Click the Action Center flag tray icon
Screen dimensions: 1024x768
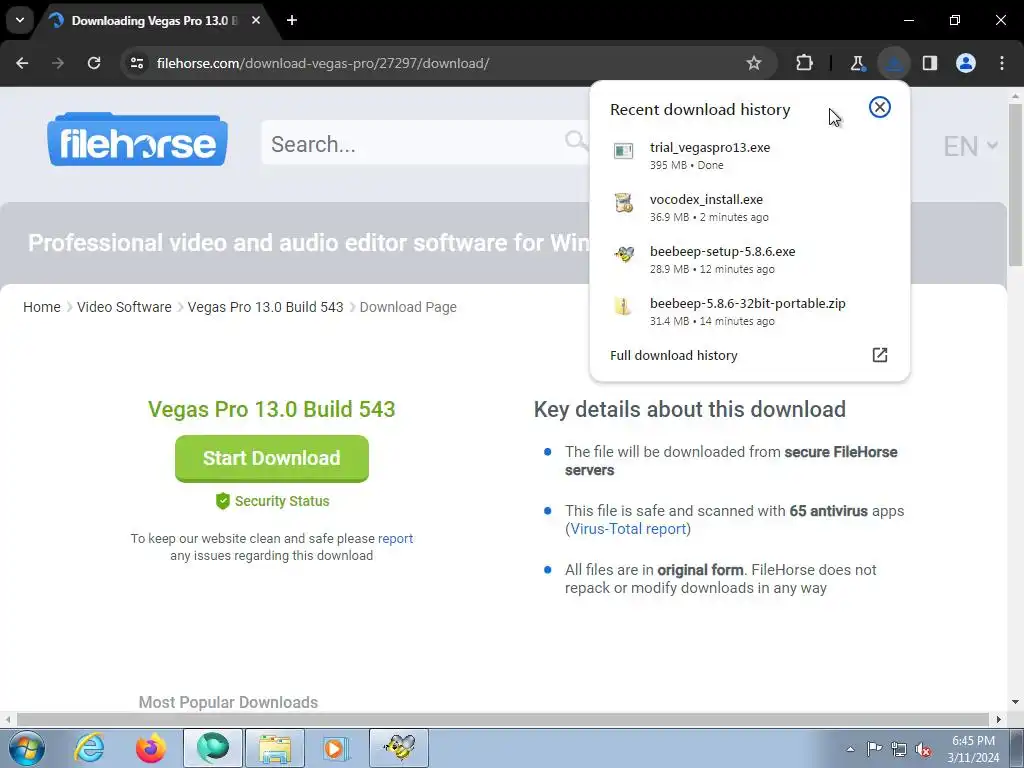pyautogui.click(x=874, y=749)
